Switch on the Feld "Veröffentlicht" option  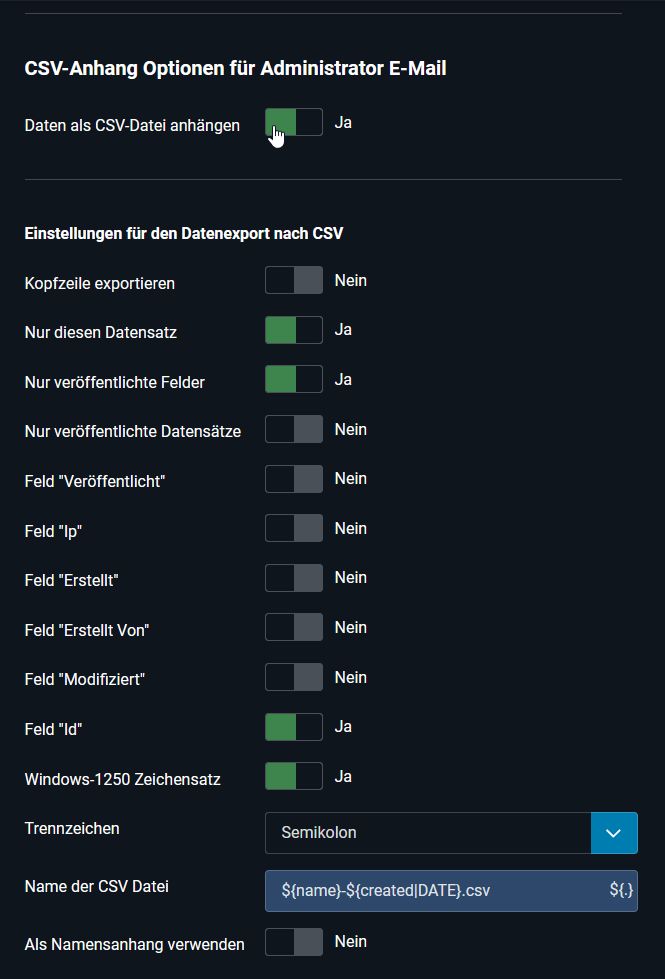pos(292,478)
